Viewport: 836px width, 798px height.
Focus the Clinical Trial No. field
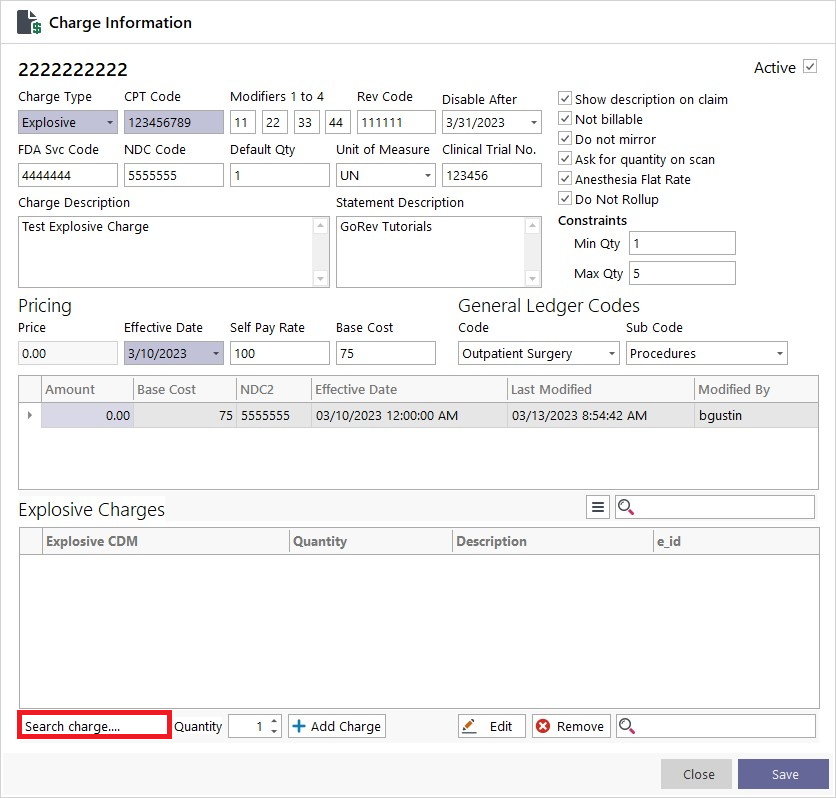pyautogui.click(x=492, y=175)
